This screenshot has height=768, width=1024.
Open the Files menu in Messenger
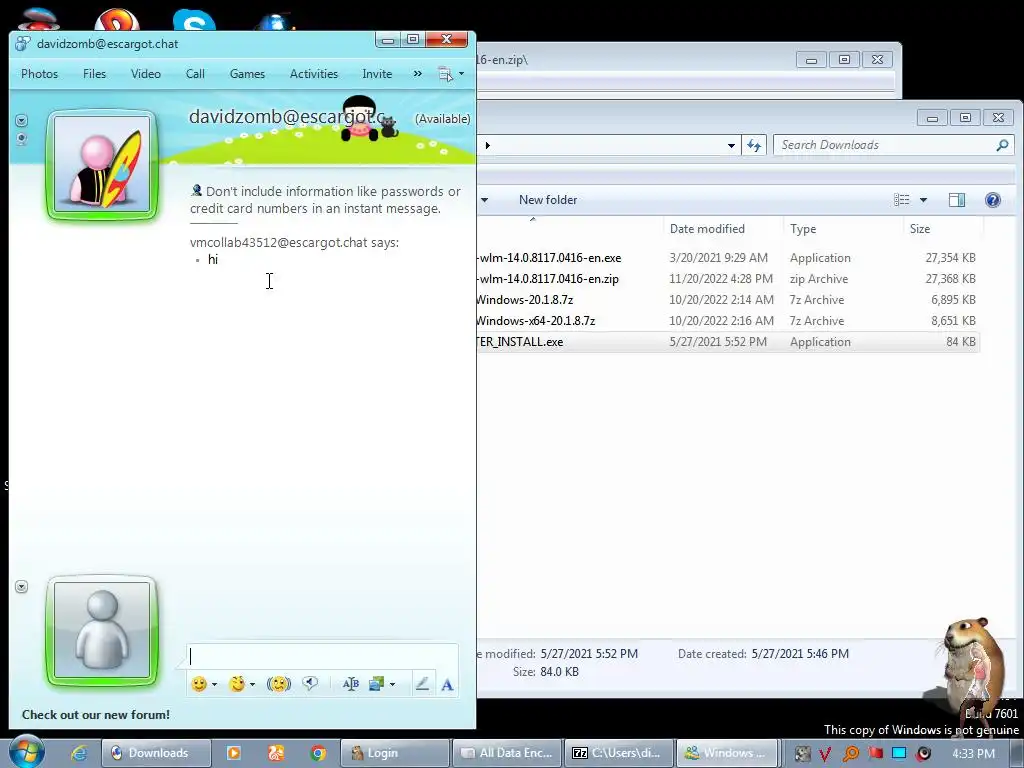tap(94, 74)
